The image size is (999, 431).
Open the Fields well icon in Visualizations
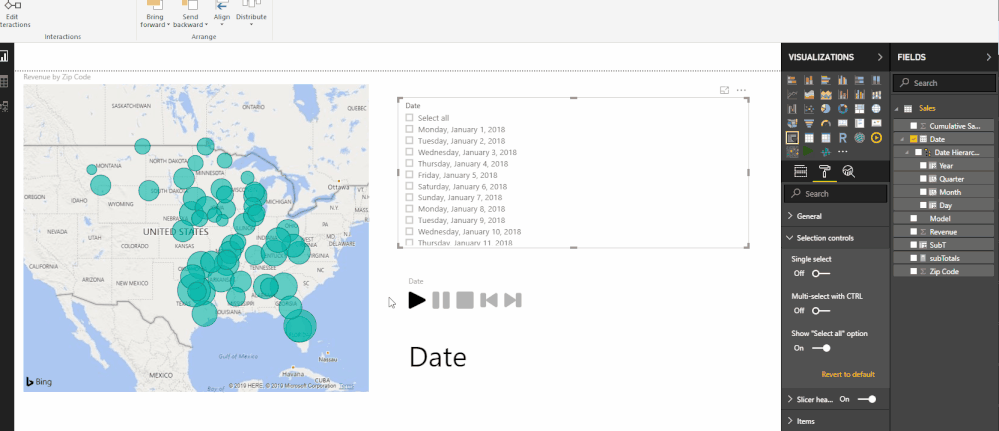(800, 171)
